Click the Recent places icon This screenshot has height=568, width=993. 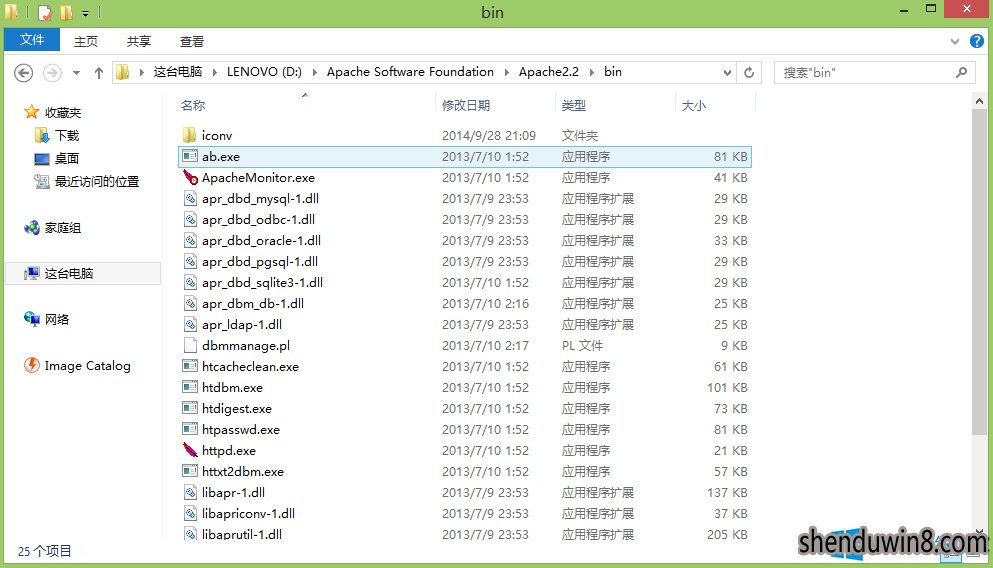42,181
